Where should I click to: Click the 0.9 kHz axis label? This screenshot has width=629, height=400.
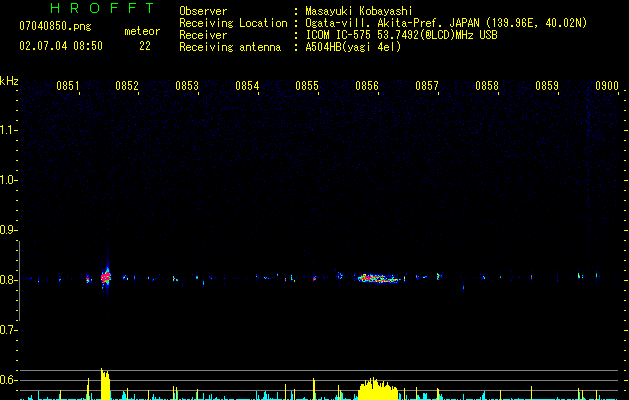[7, 230]
